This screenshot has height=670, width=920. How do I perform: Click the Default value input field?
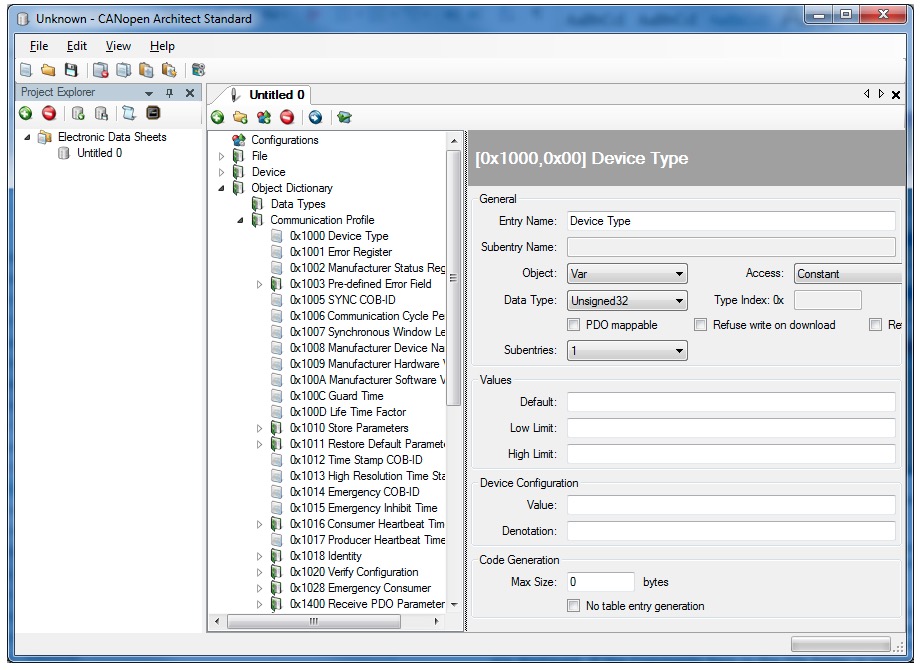point(730,402)
